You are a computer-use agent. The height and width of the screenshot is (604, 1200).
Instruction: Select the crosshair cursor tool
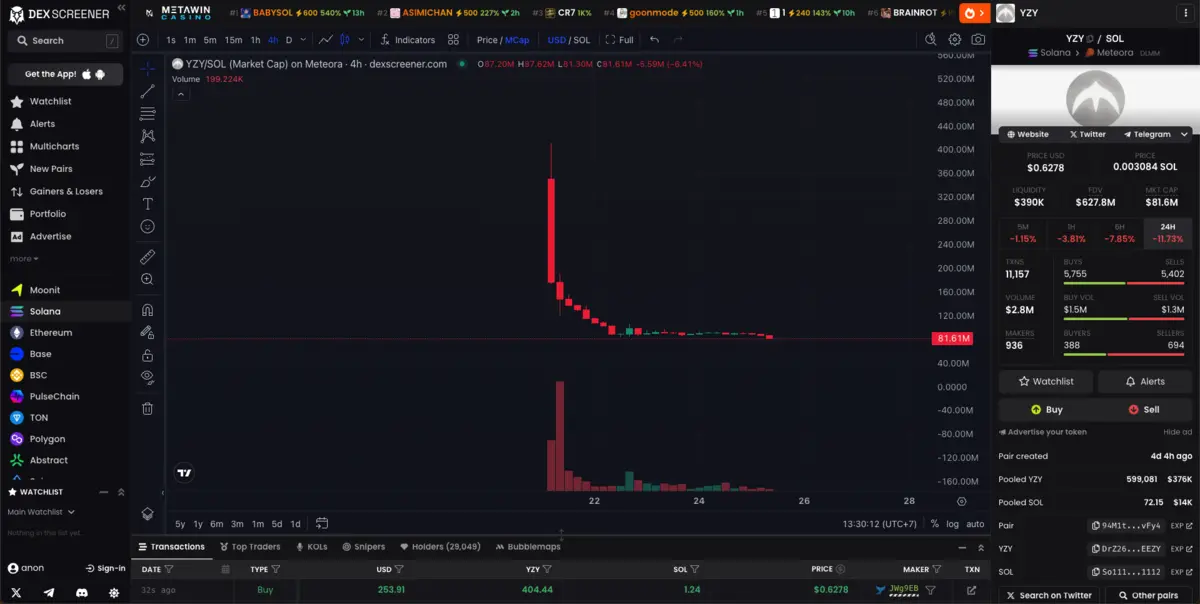click(147, 68)
